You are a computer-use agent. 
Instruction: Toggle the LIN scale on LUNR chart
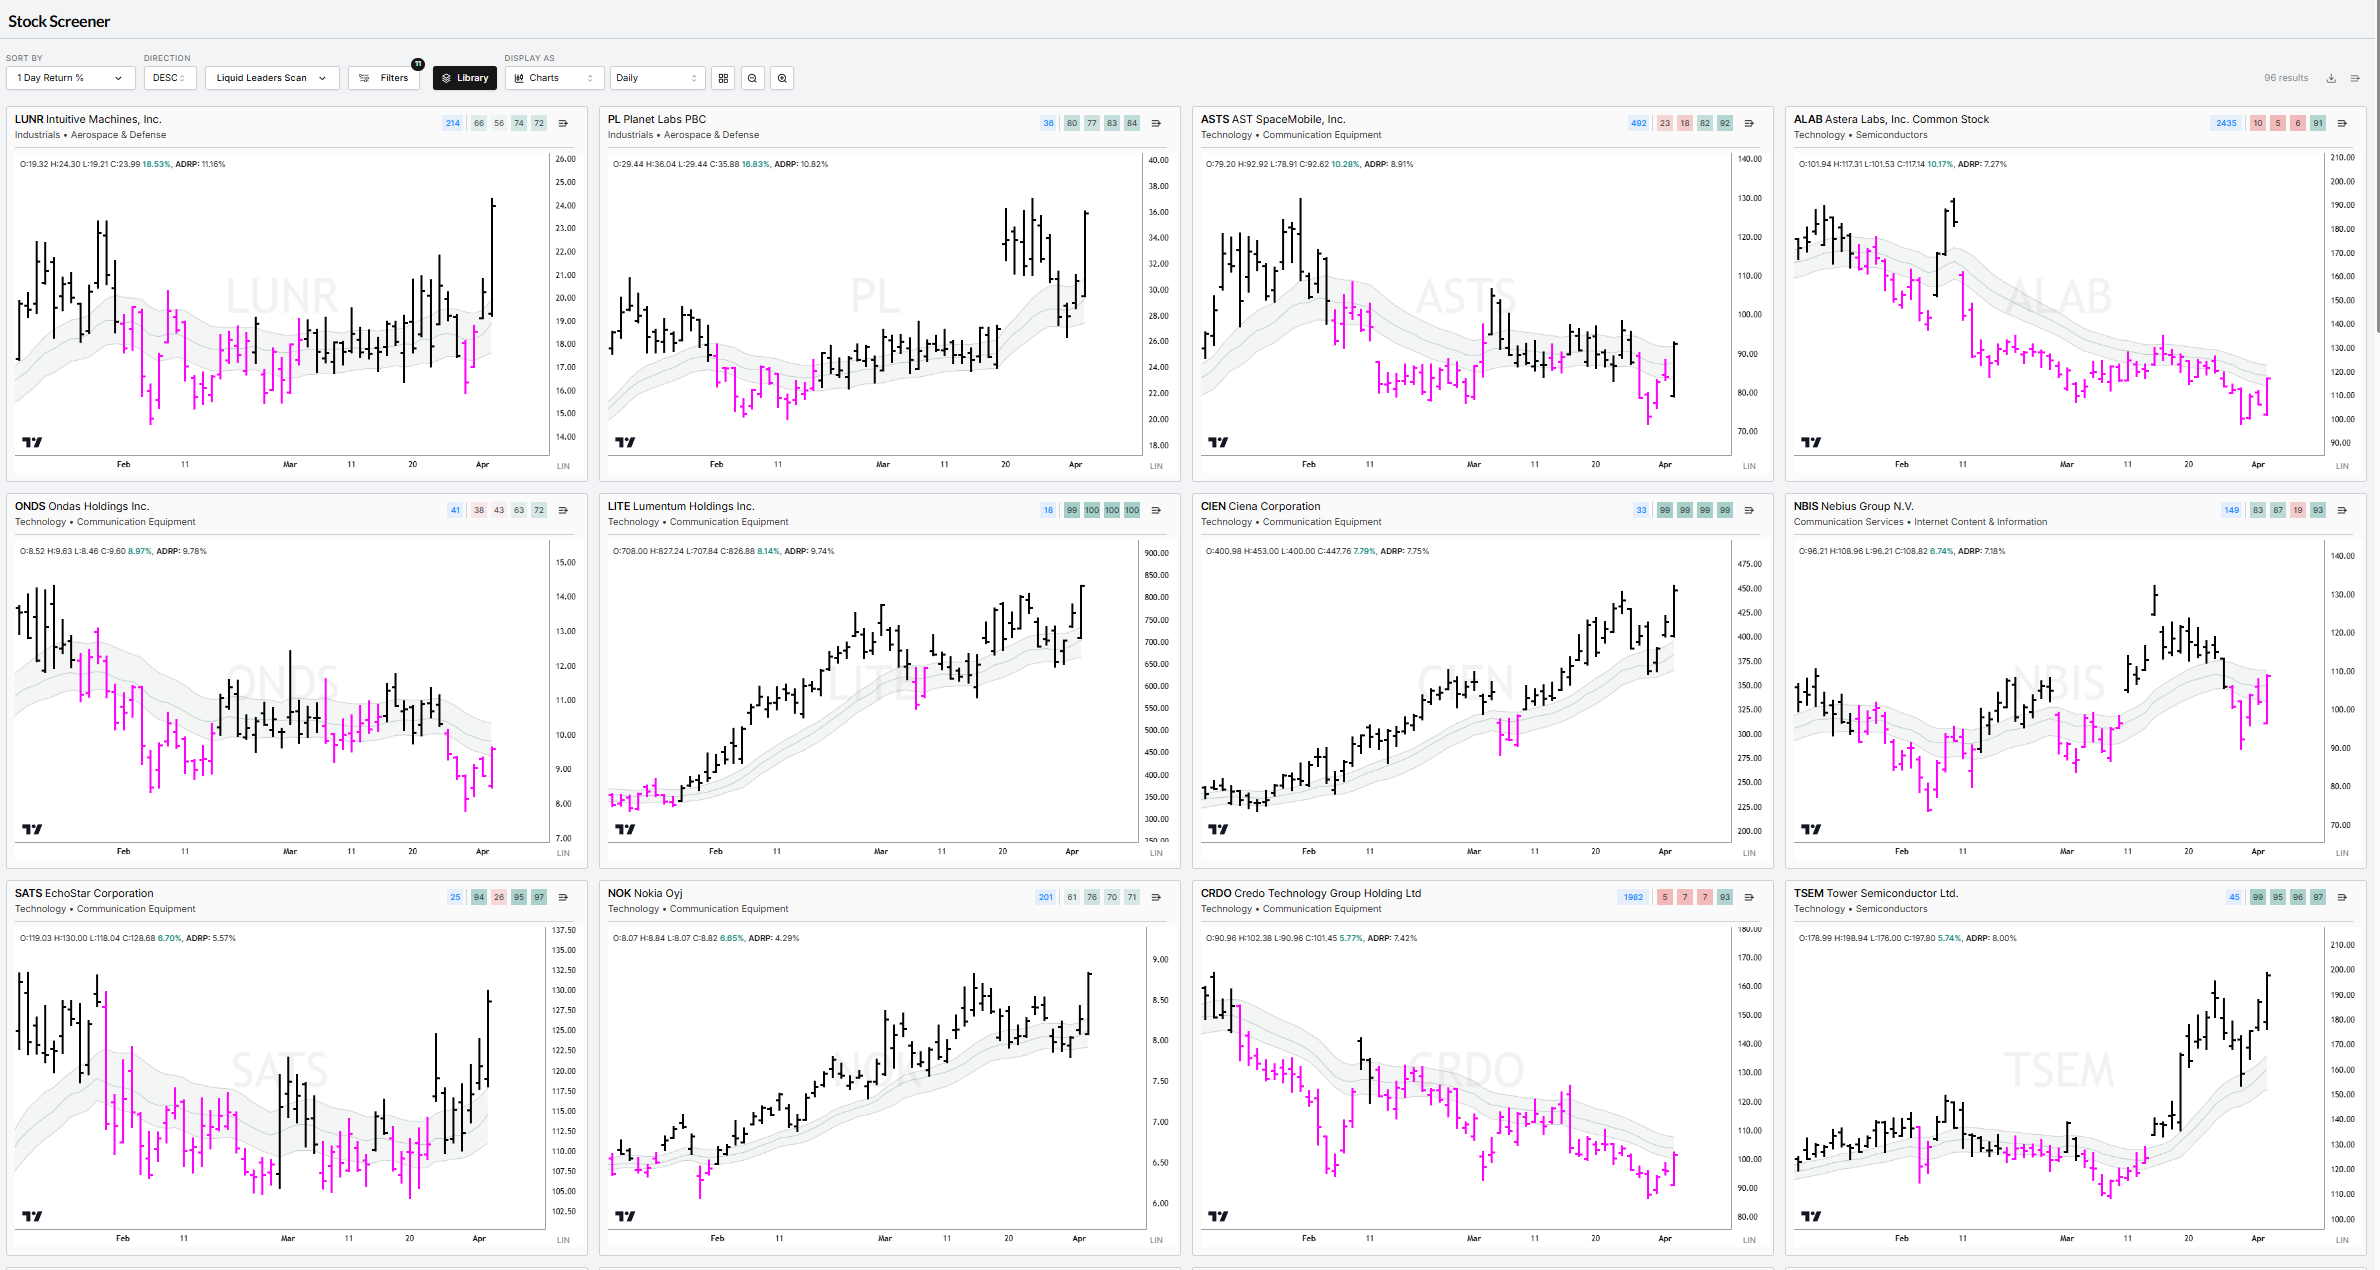(x=563, y=466)
